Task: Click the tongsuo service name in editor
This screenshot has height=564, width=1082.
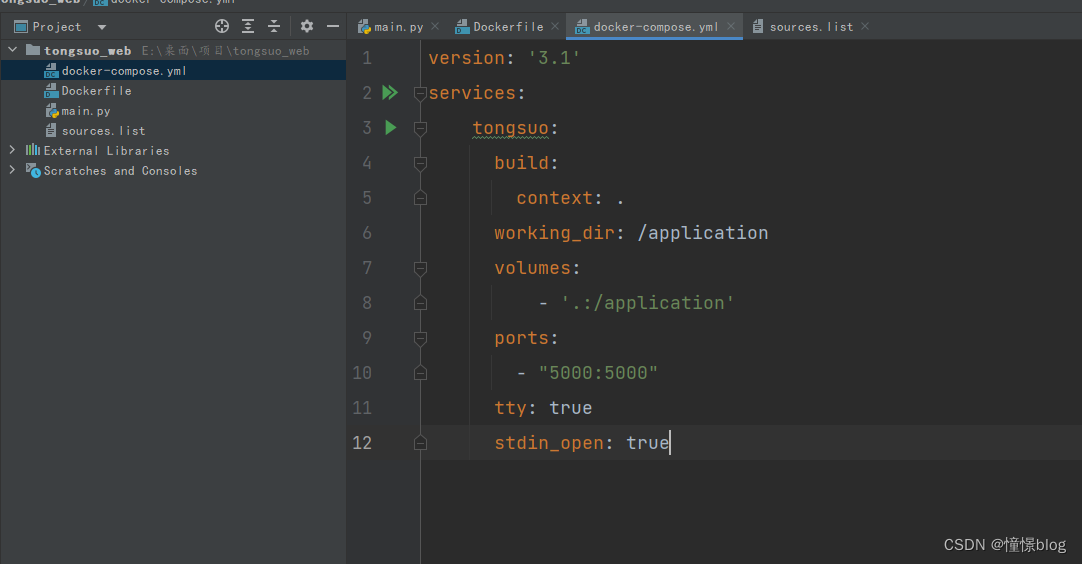Action: point(511,128)
